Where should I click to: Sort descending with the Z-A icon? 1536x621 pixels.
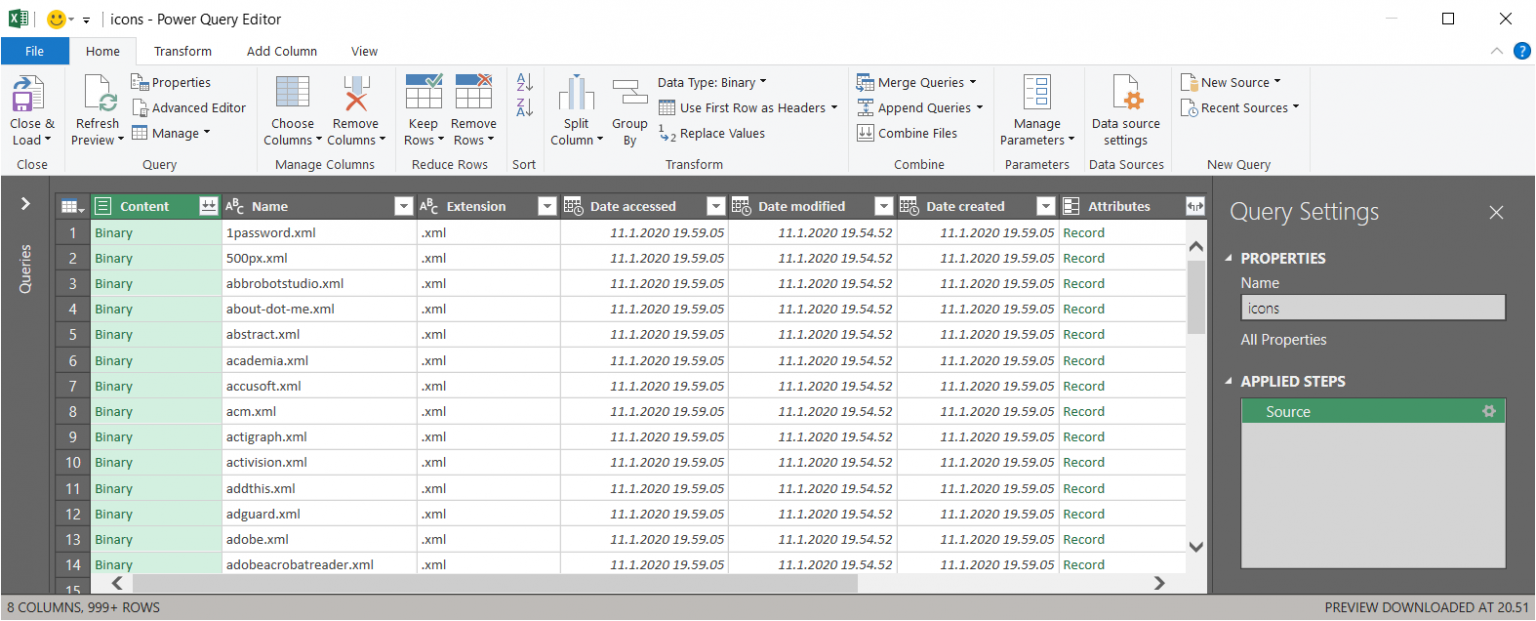(x=525, y=107)
